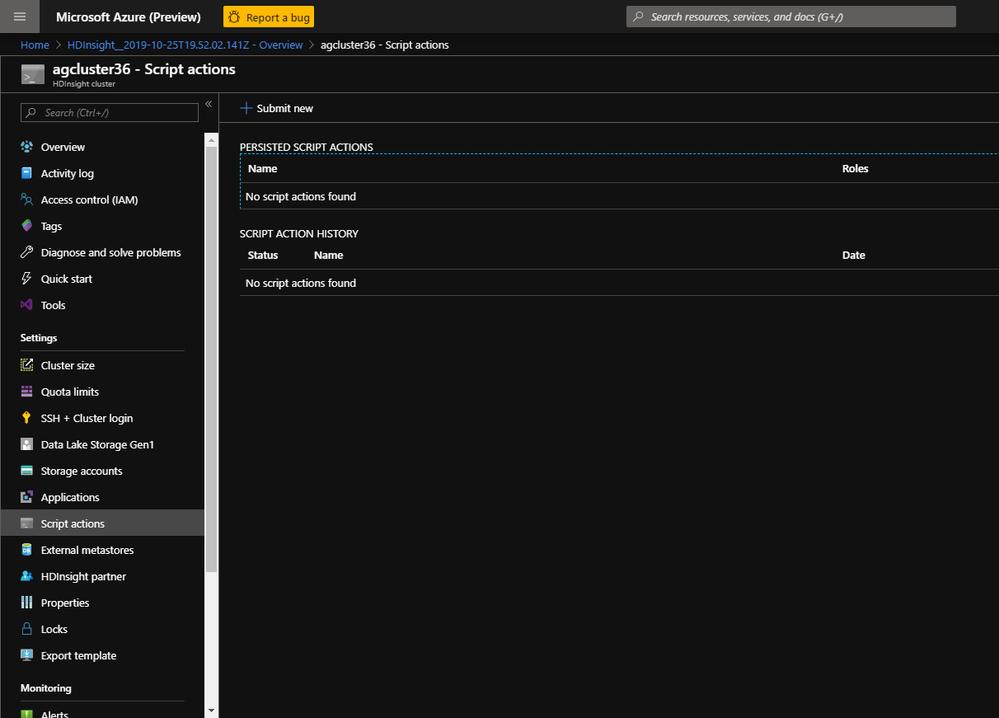The image size is (999, 718).
Task: Open Activity log icon
Action: click(27, 173)
